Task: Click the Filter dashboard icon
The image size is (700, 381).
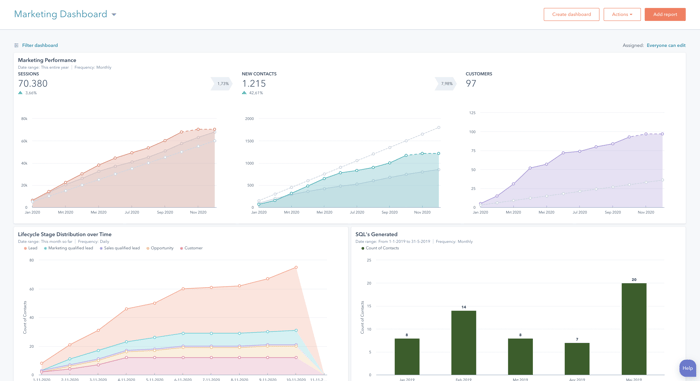Action: tap(16, 45)
